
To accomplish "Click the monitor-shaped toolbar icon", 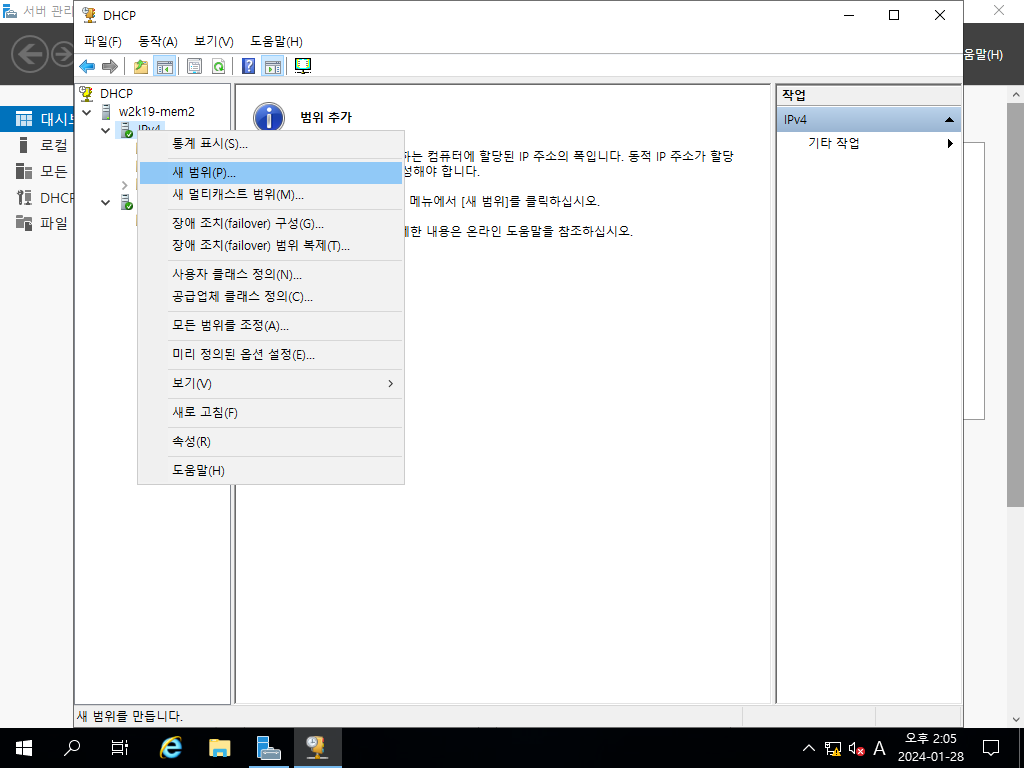I will tap(303, 66).
